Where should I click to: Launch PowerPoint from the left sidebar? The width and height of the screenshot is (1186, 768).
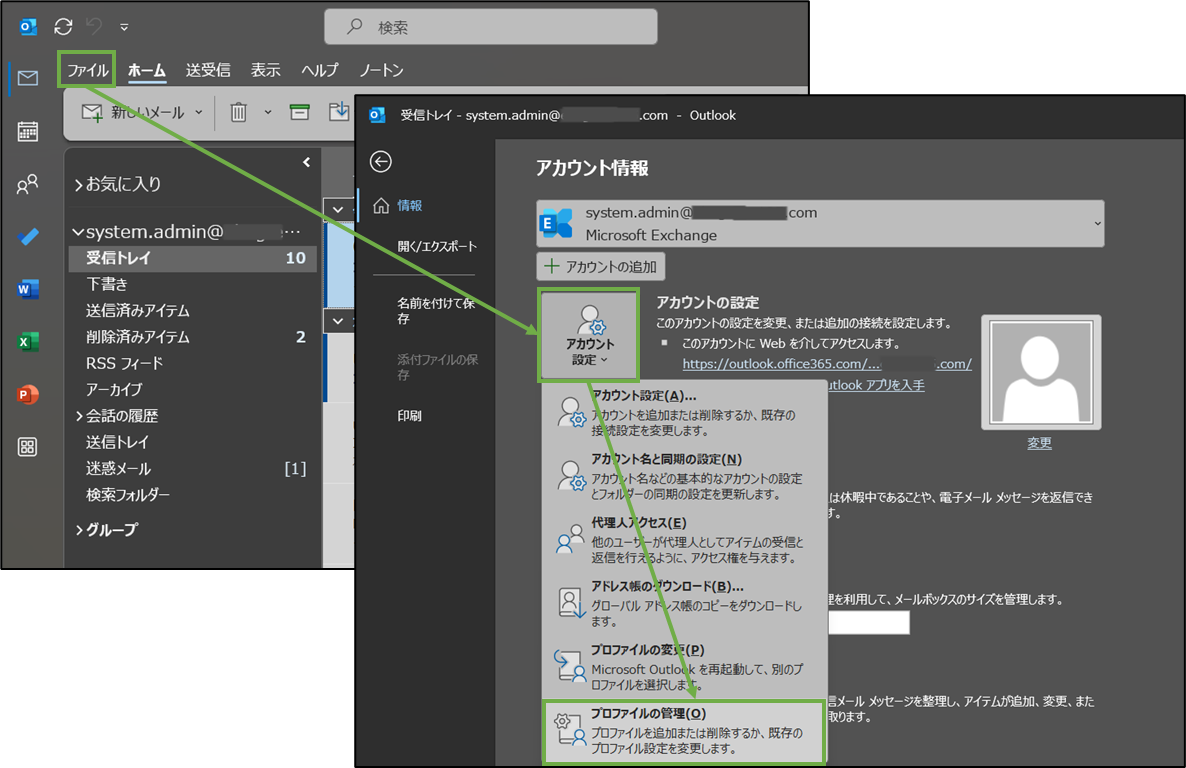[x=28, y=394]
